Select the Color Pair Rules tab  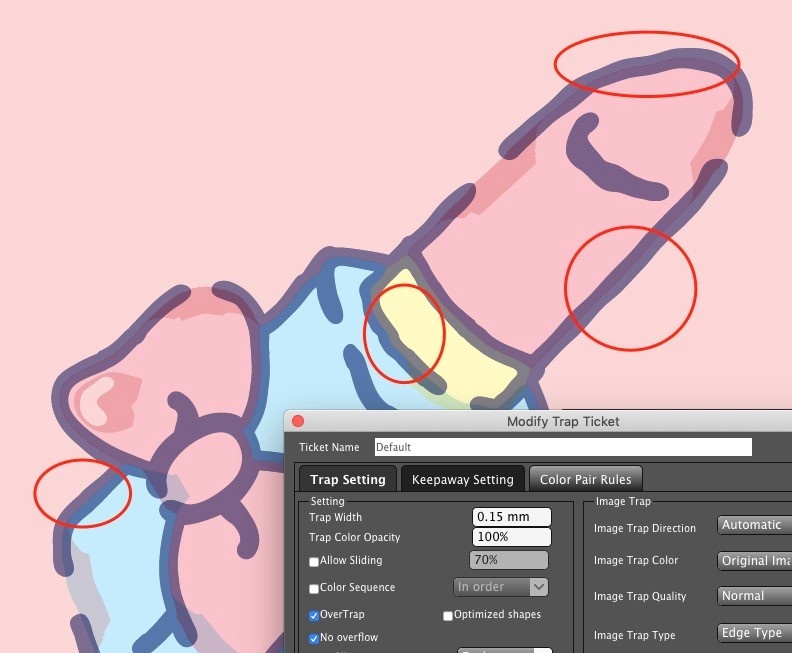point(585,479)
